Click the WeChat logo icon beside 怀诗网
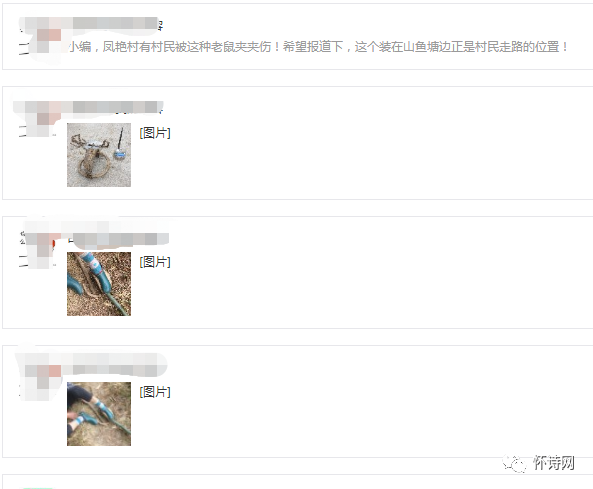The image size is (593, 489). pos(514,463)
